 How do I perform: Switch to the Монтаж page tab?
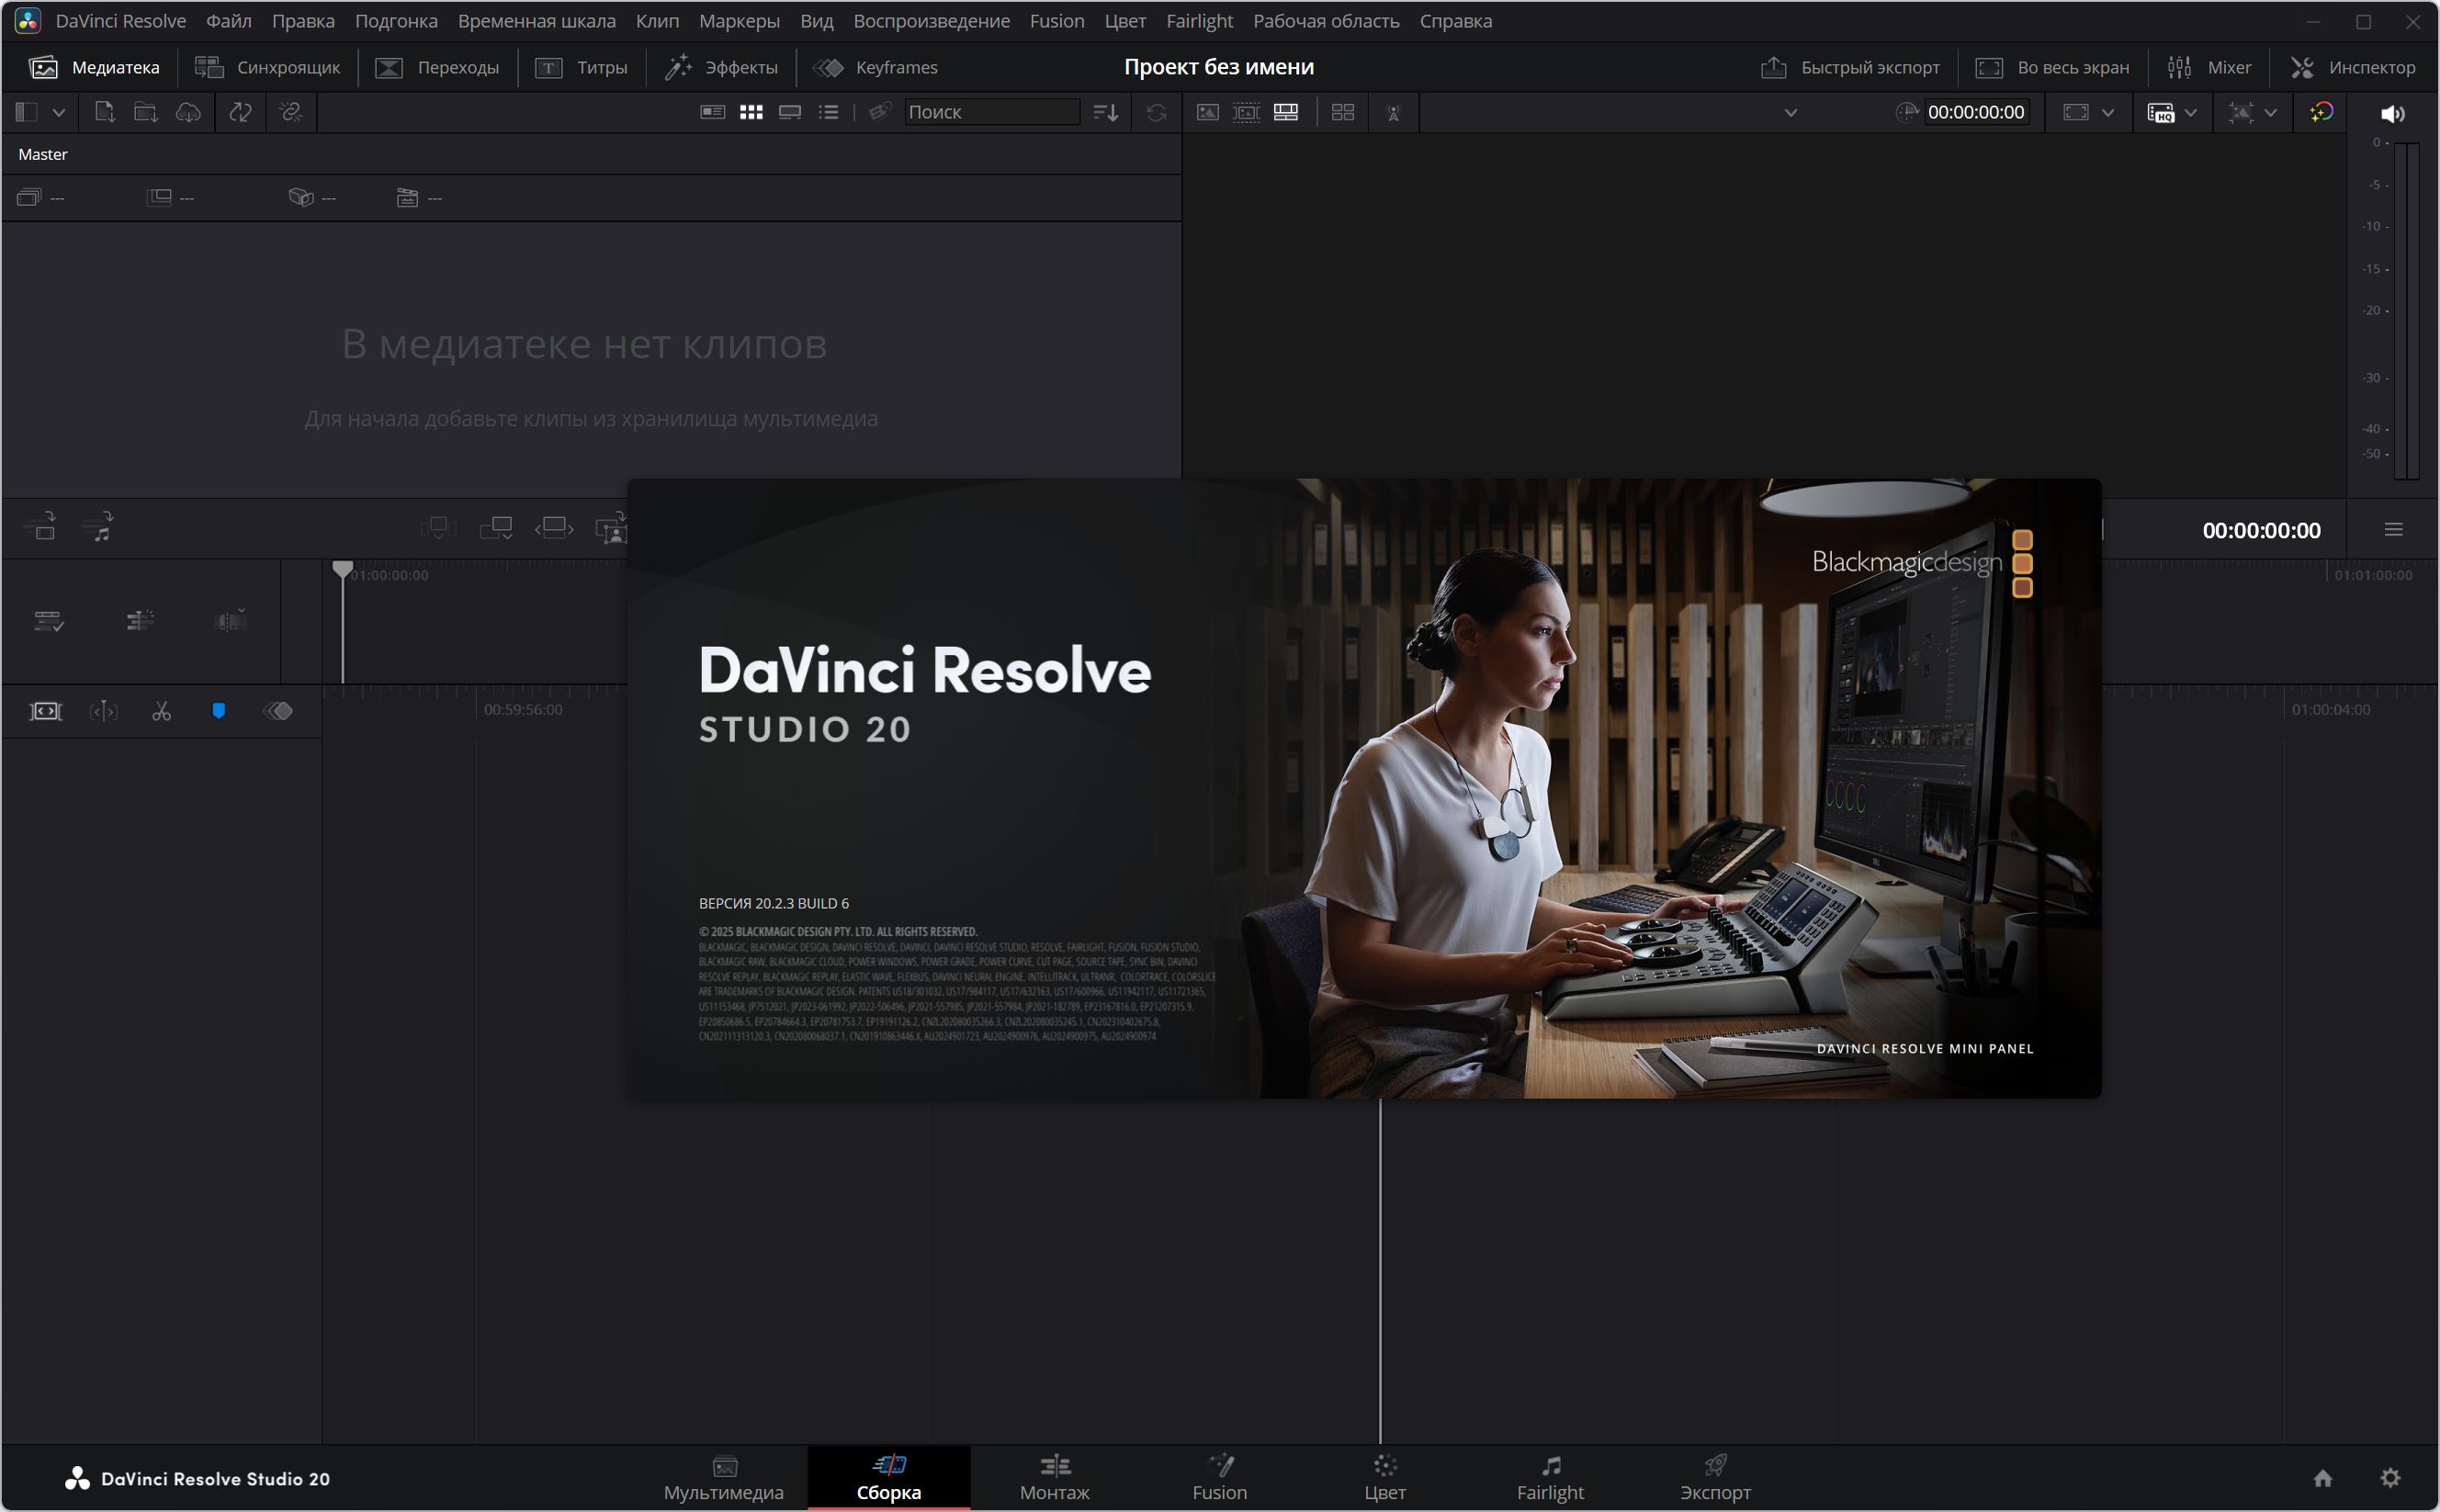coord(1054,1477)
